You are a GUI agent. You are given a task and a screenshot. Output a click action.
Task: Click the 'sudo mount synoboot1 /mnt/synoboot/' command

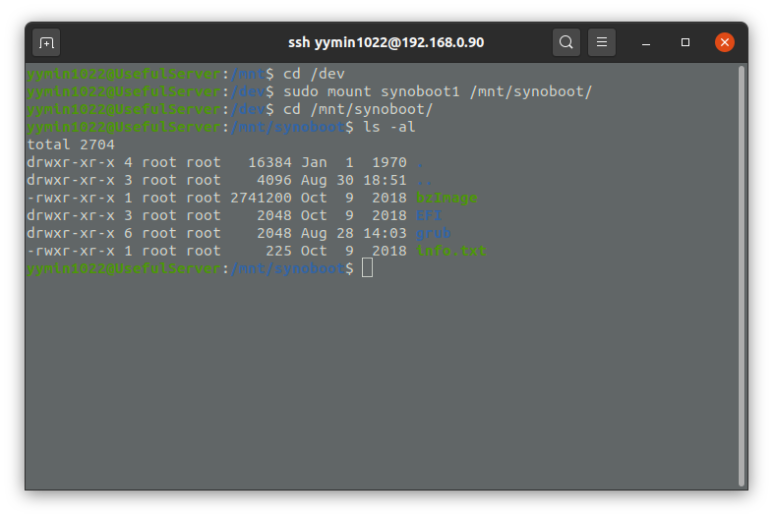coord(437,92)
